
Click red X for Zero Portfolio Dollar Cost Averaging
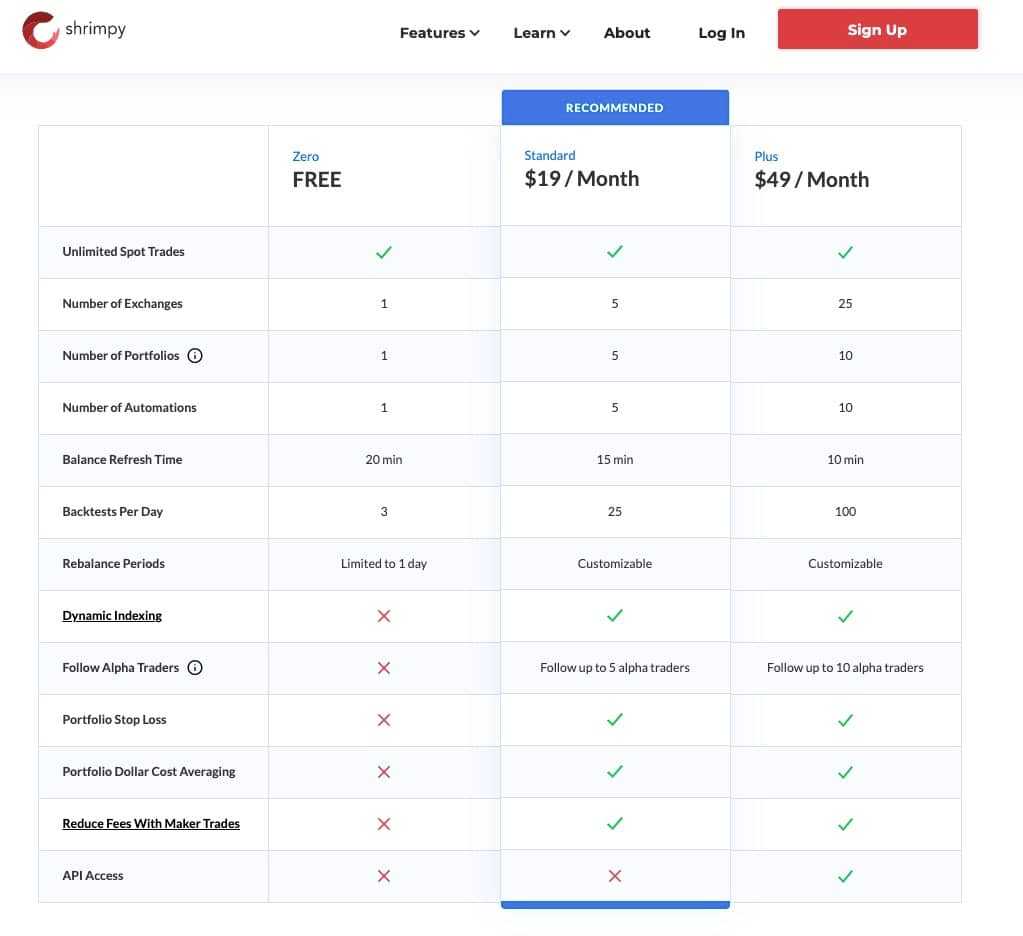pyautogui.click(x=383, y=772)
